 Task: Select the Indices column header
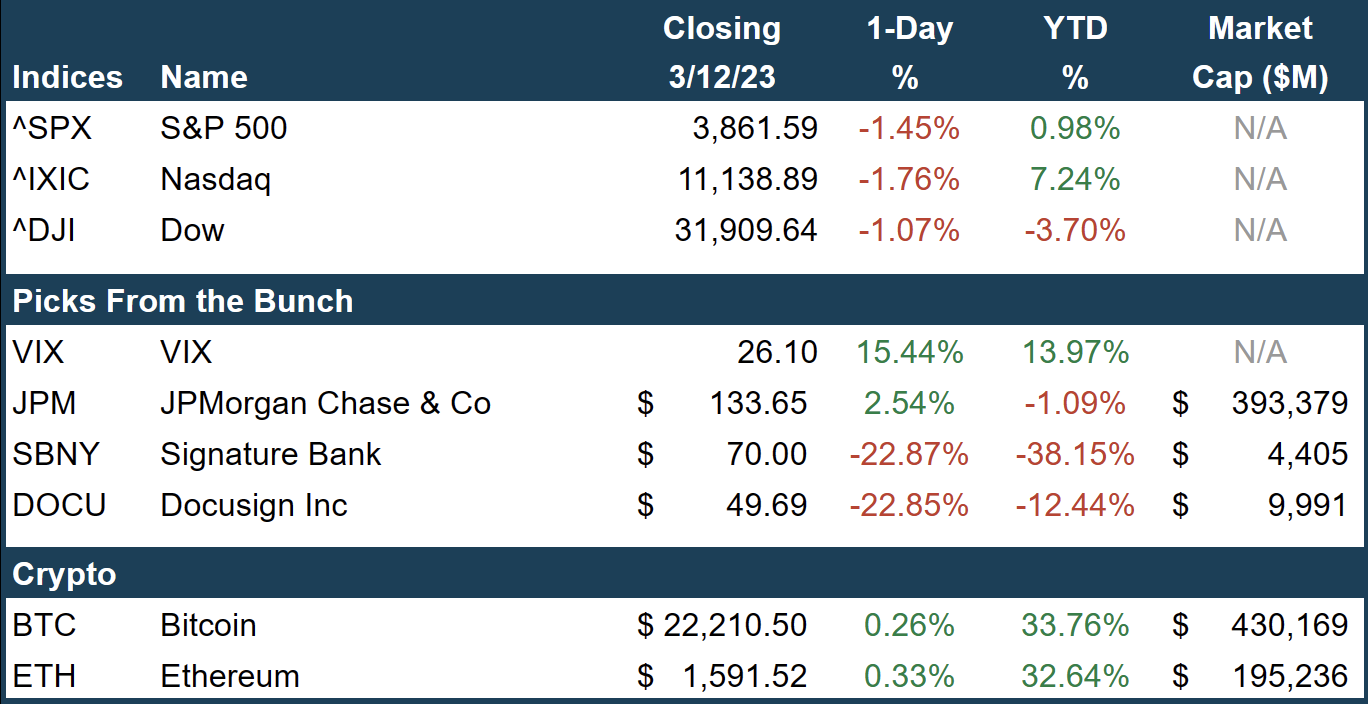[x=67, y=77]
